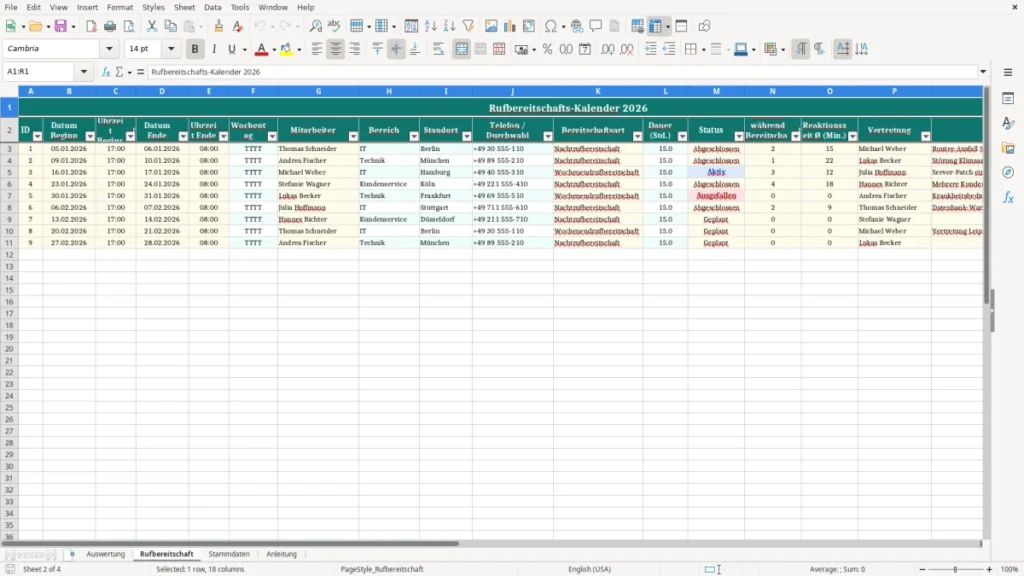1024x576 pixels.
Task: Click the Insert Comment icon
Action: coord(596,26)
